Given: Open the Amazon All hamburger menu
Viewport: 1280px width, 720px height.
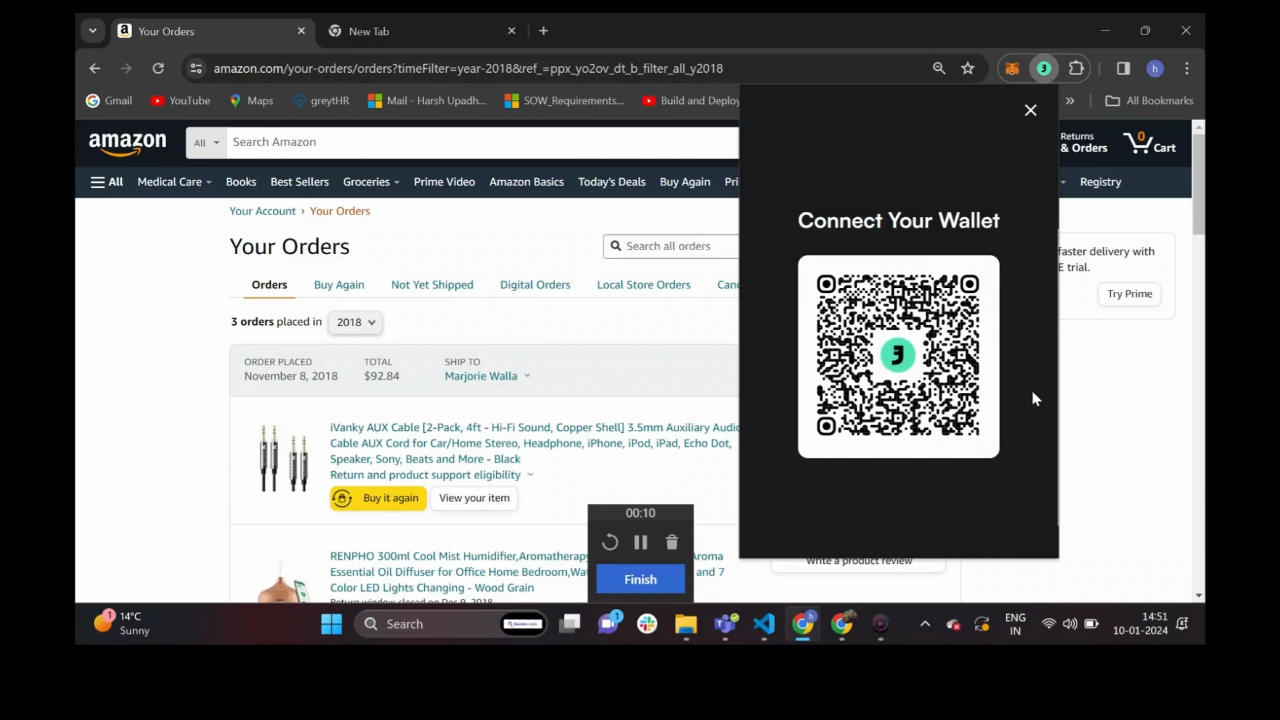Looking at the screenshot, I should (x=107, y=182).
